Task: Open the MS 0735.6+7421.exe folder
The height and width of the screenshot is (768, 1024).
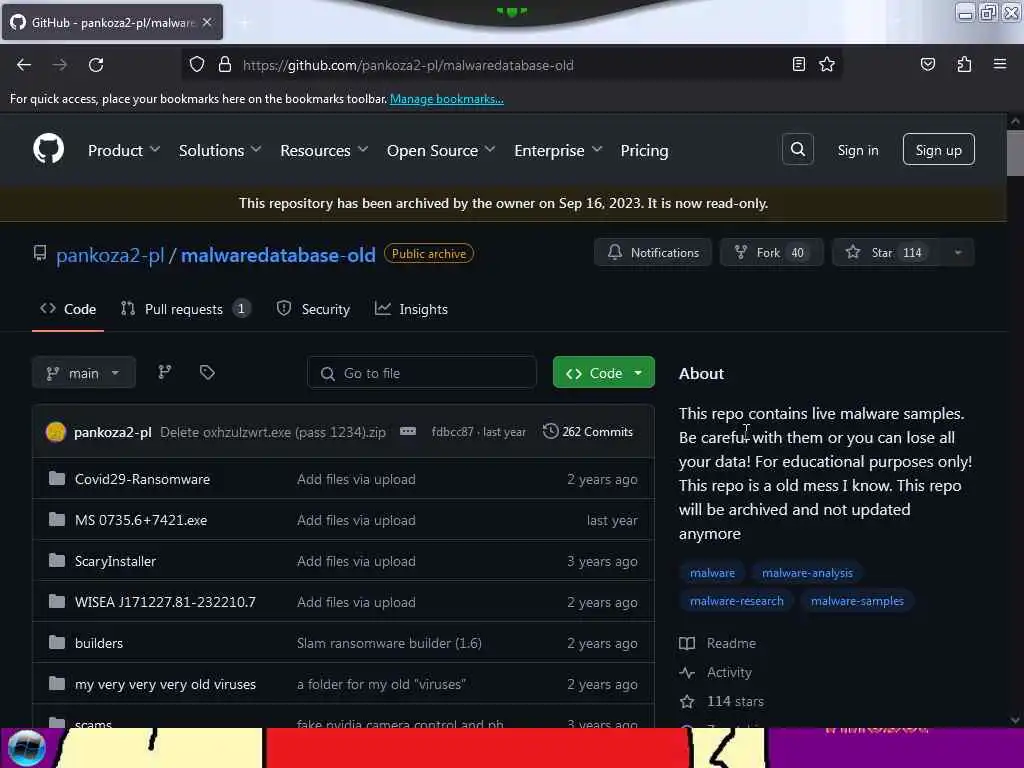Action: [141, 520]
